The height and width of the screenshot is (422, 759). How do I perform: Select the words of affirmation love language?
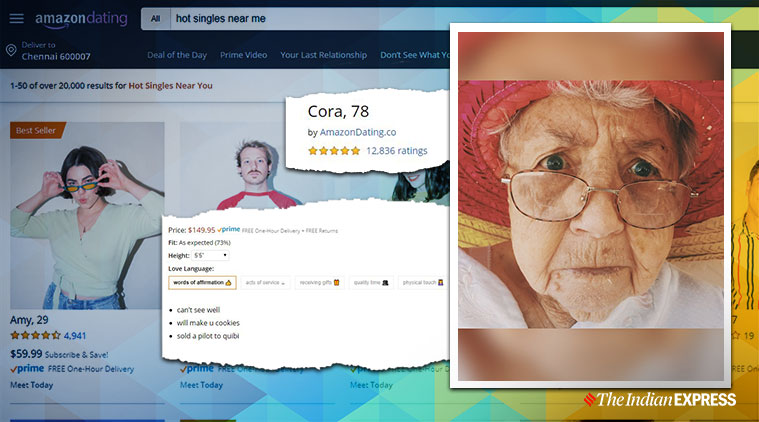pos(202,283)
